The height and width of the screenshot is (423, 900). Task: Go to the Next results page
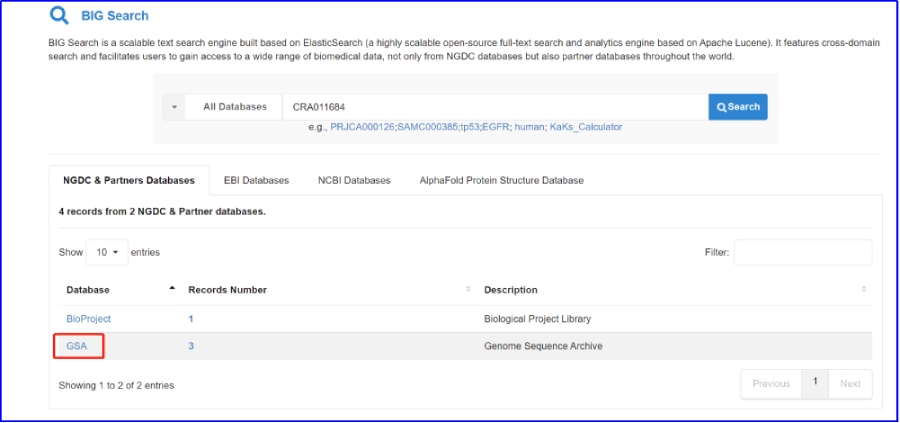click(x=850, y=384)
